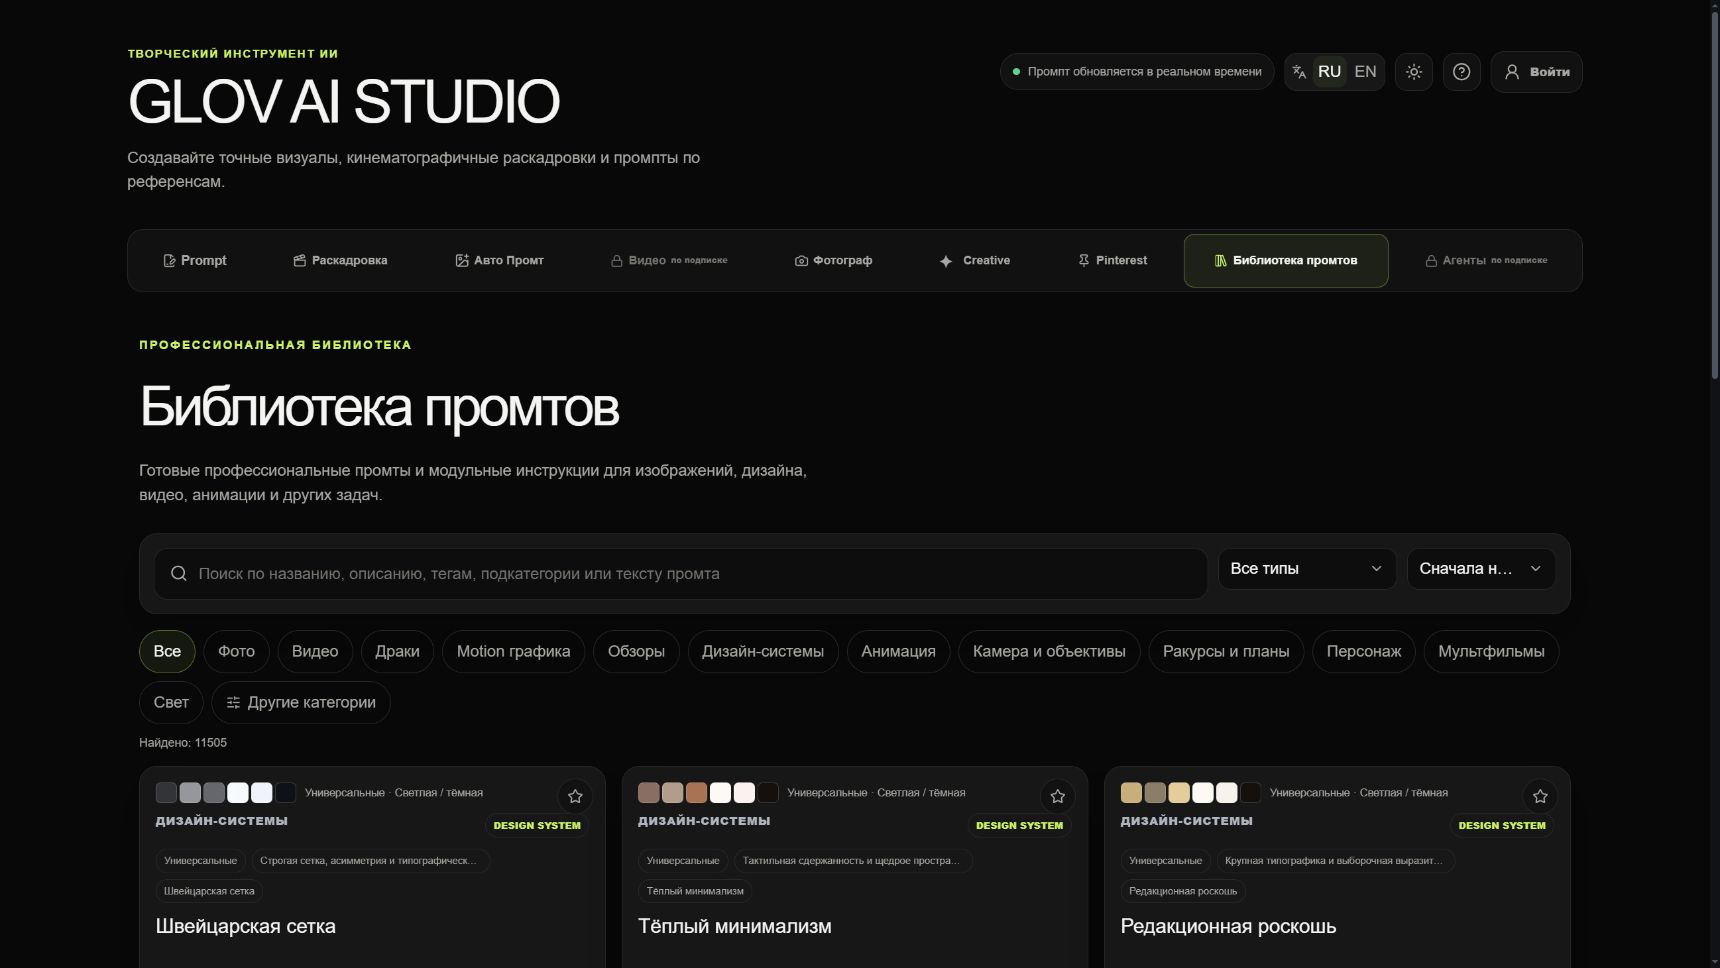Click the Швейцарская сетка tag chip
1720x968 pixels.
[x=209, y=891]
